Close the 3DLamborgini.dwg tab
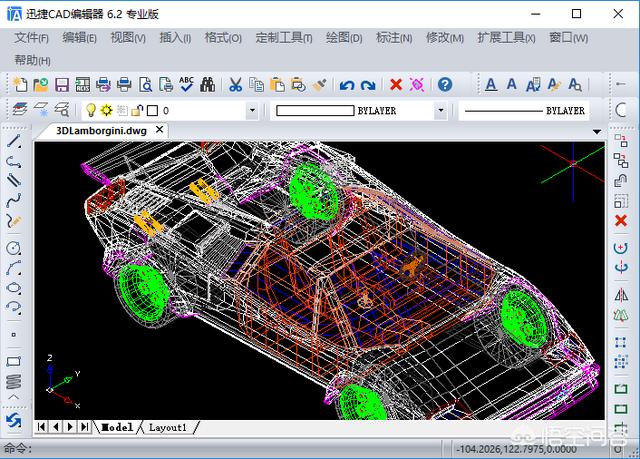The image size is (640, 459). point(158,130)
